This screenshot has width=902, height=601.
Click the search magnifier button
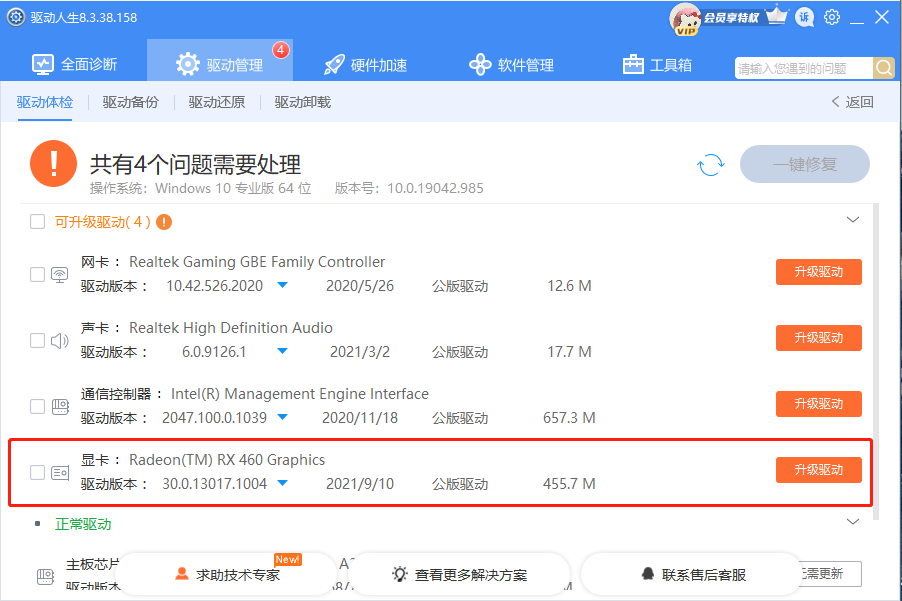tap(884, 68)
